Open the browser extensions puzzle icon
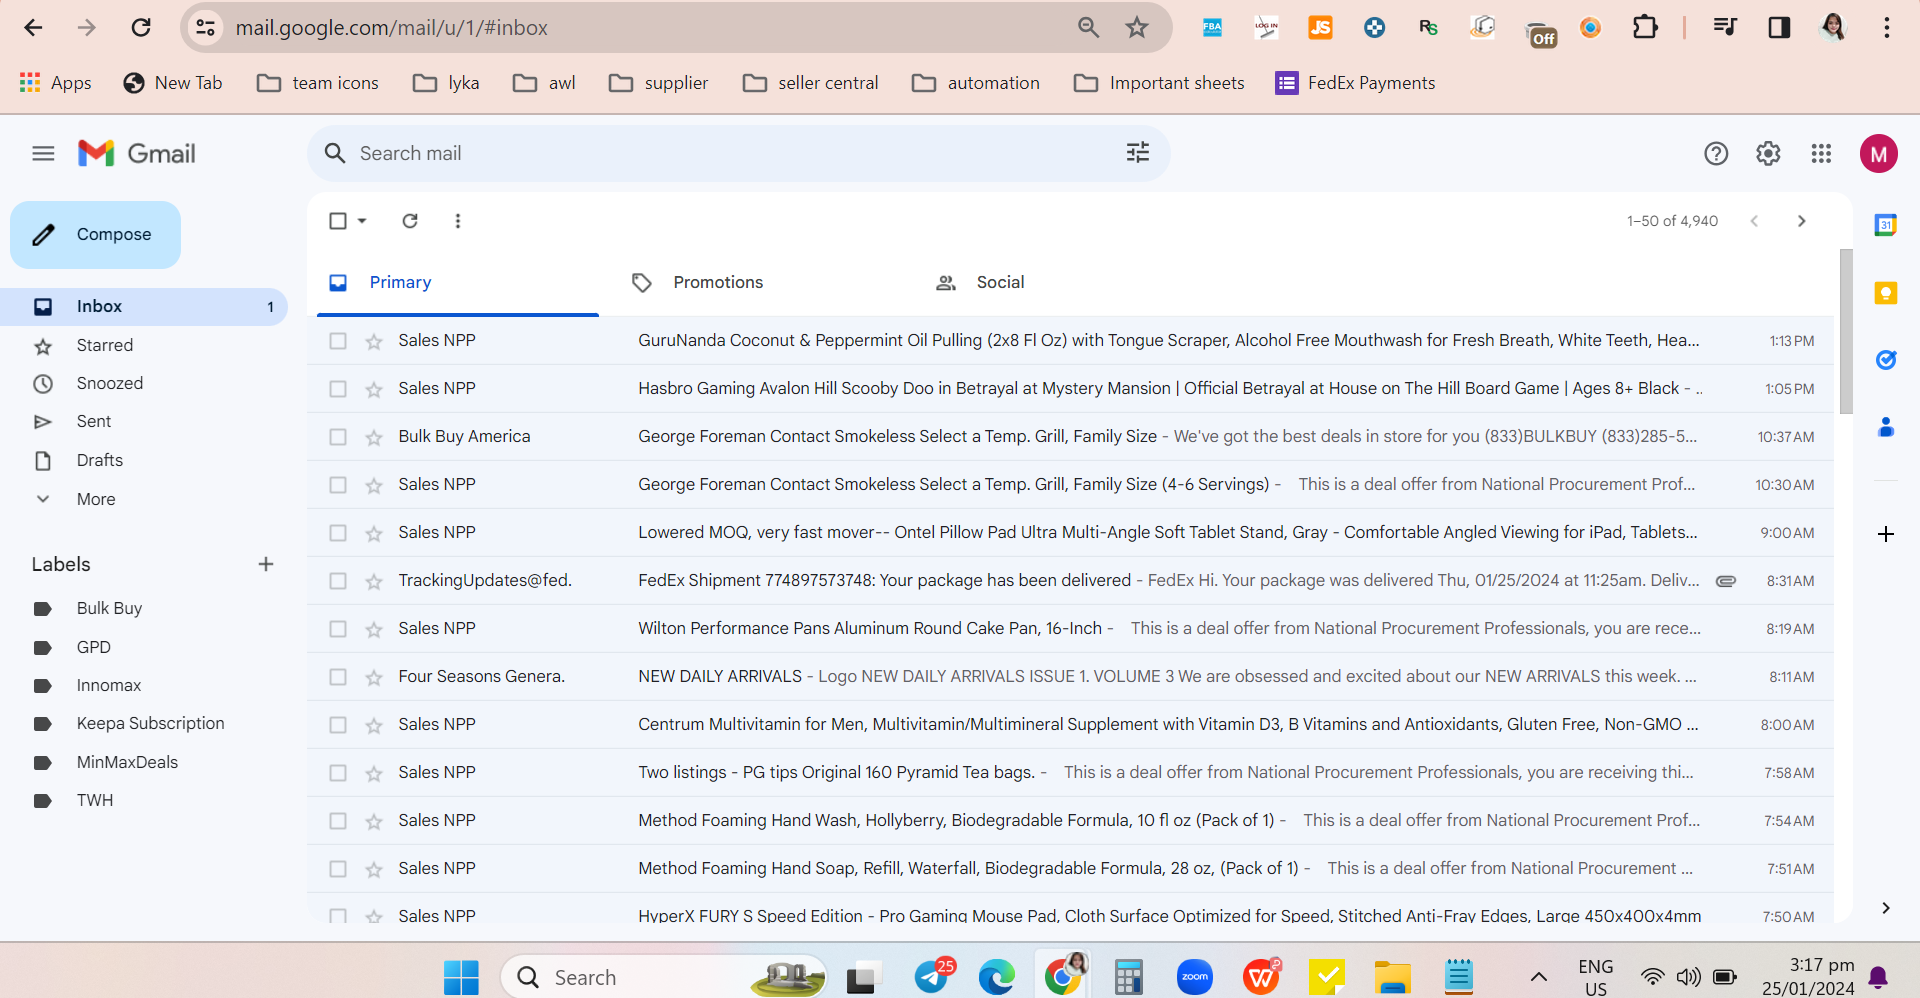 (1645, 28)
